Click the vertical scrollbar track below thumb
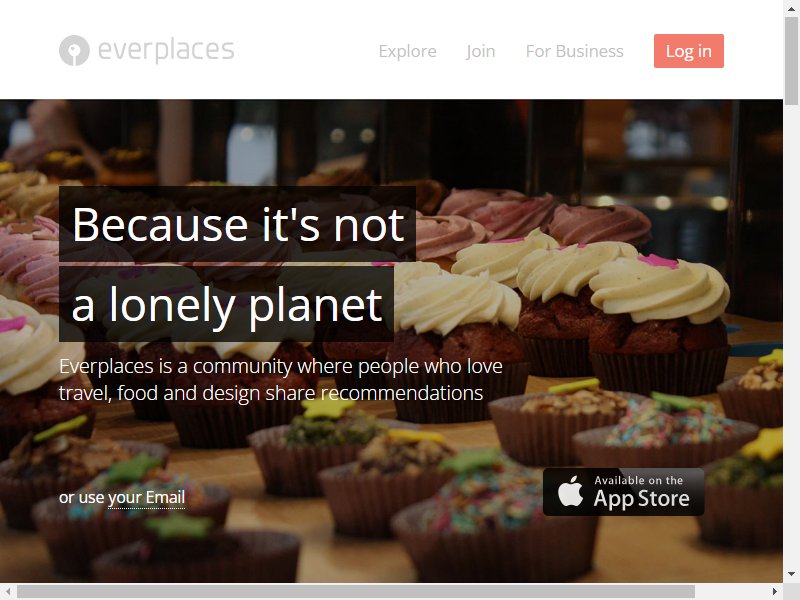 [x=791, y=336]
